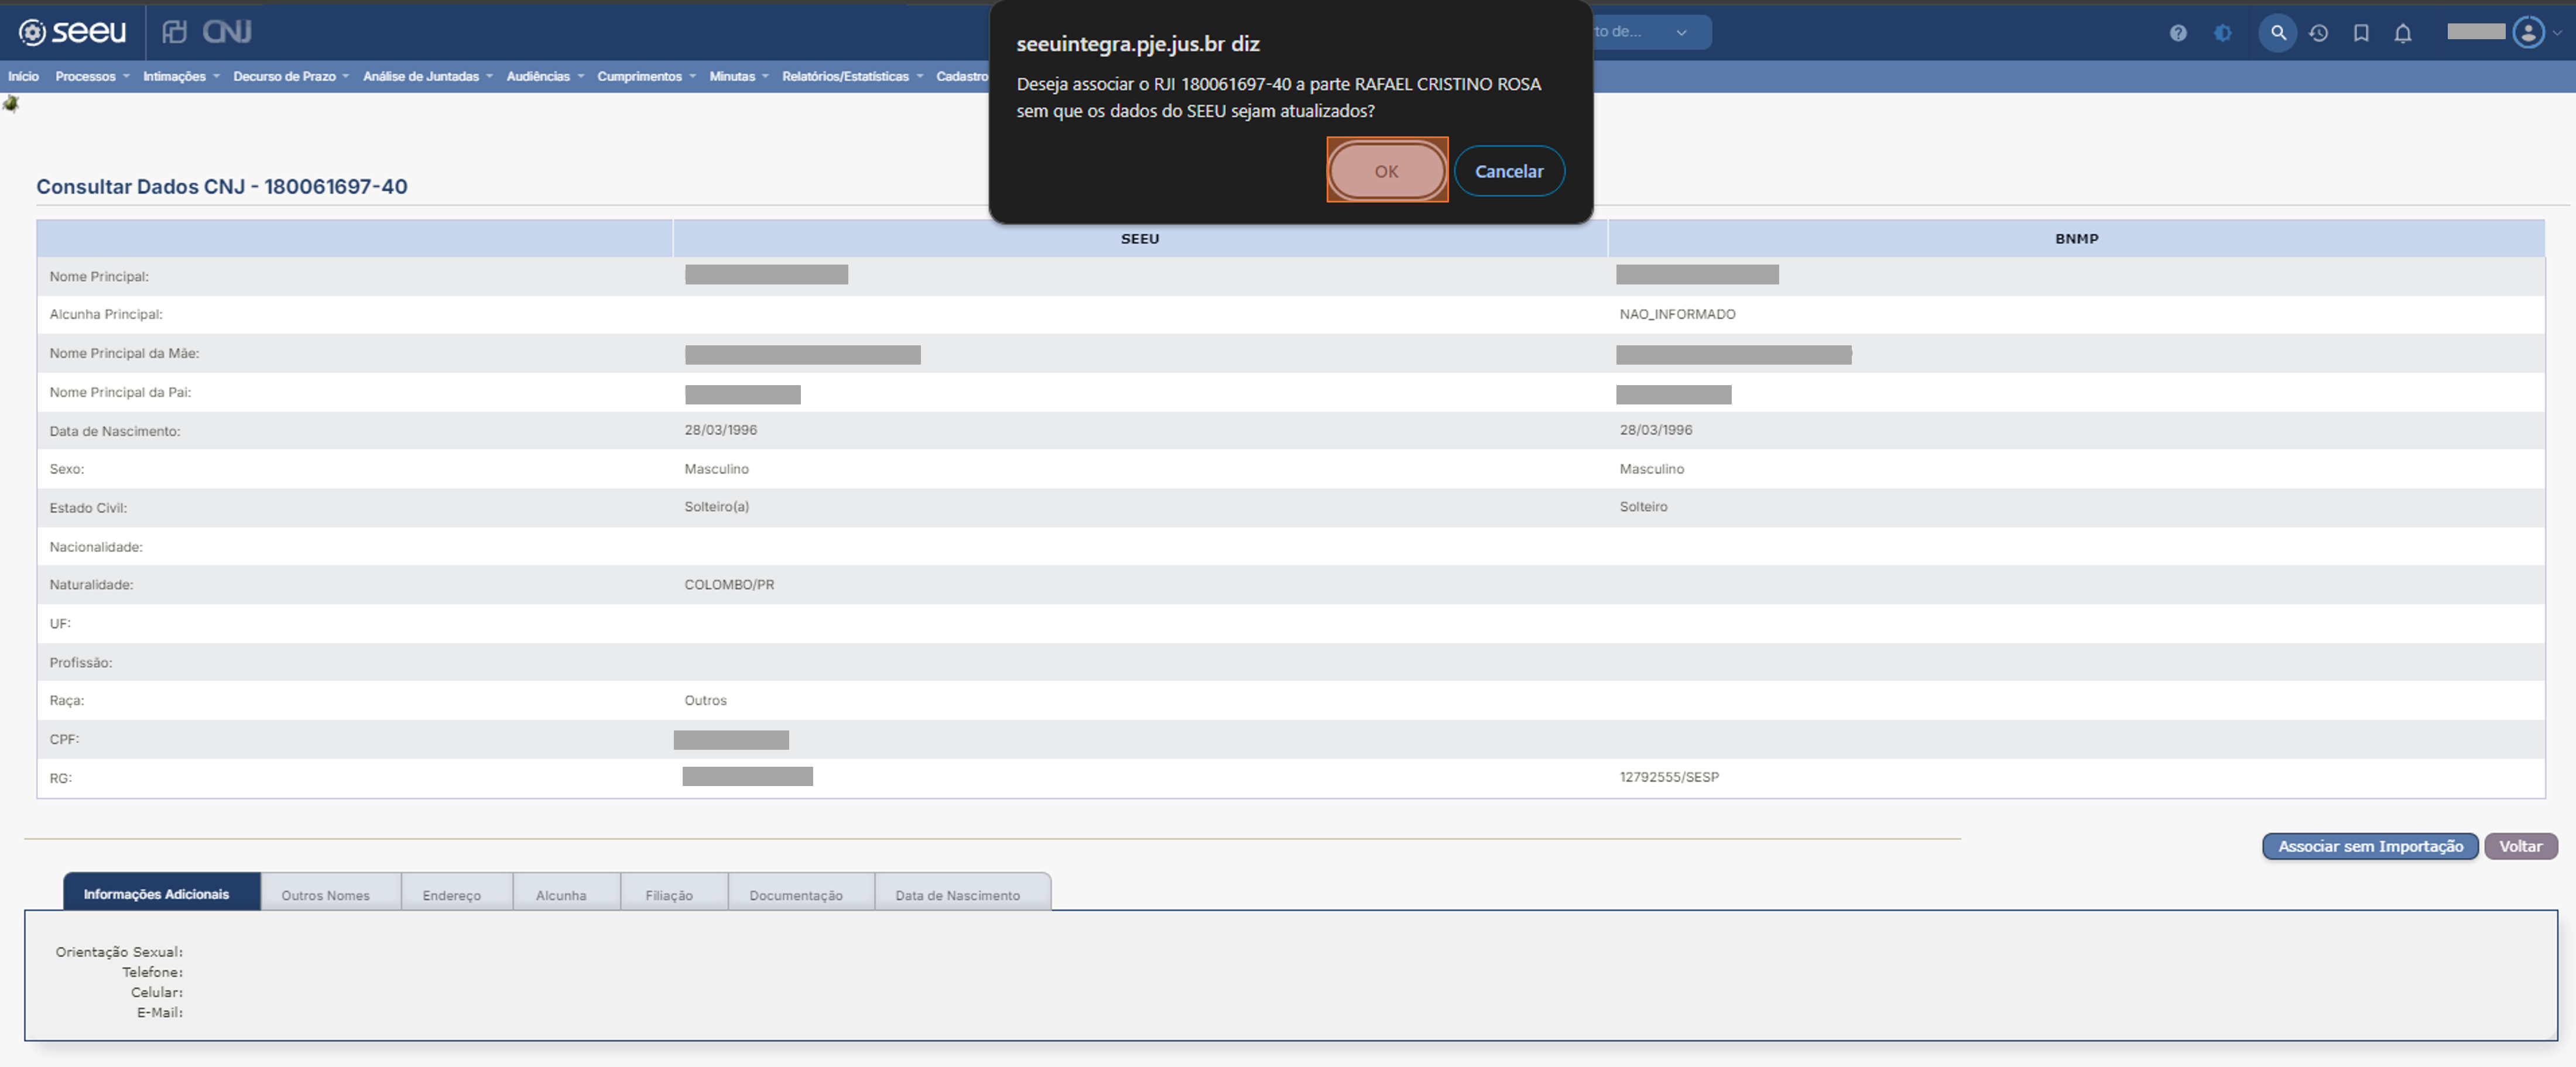The height and width of the screenshot is (1067, 2576).
Task: Expand Decurso de Prazo menu
Action: [x=290, y=76]
